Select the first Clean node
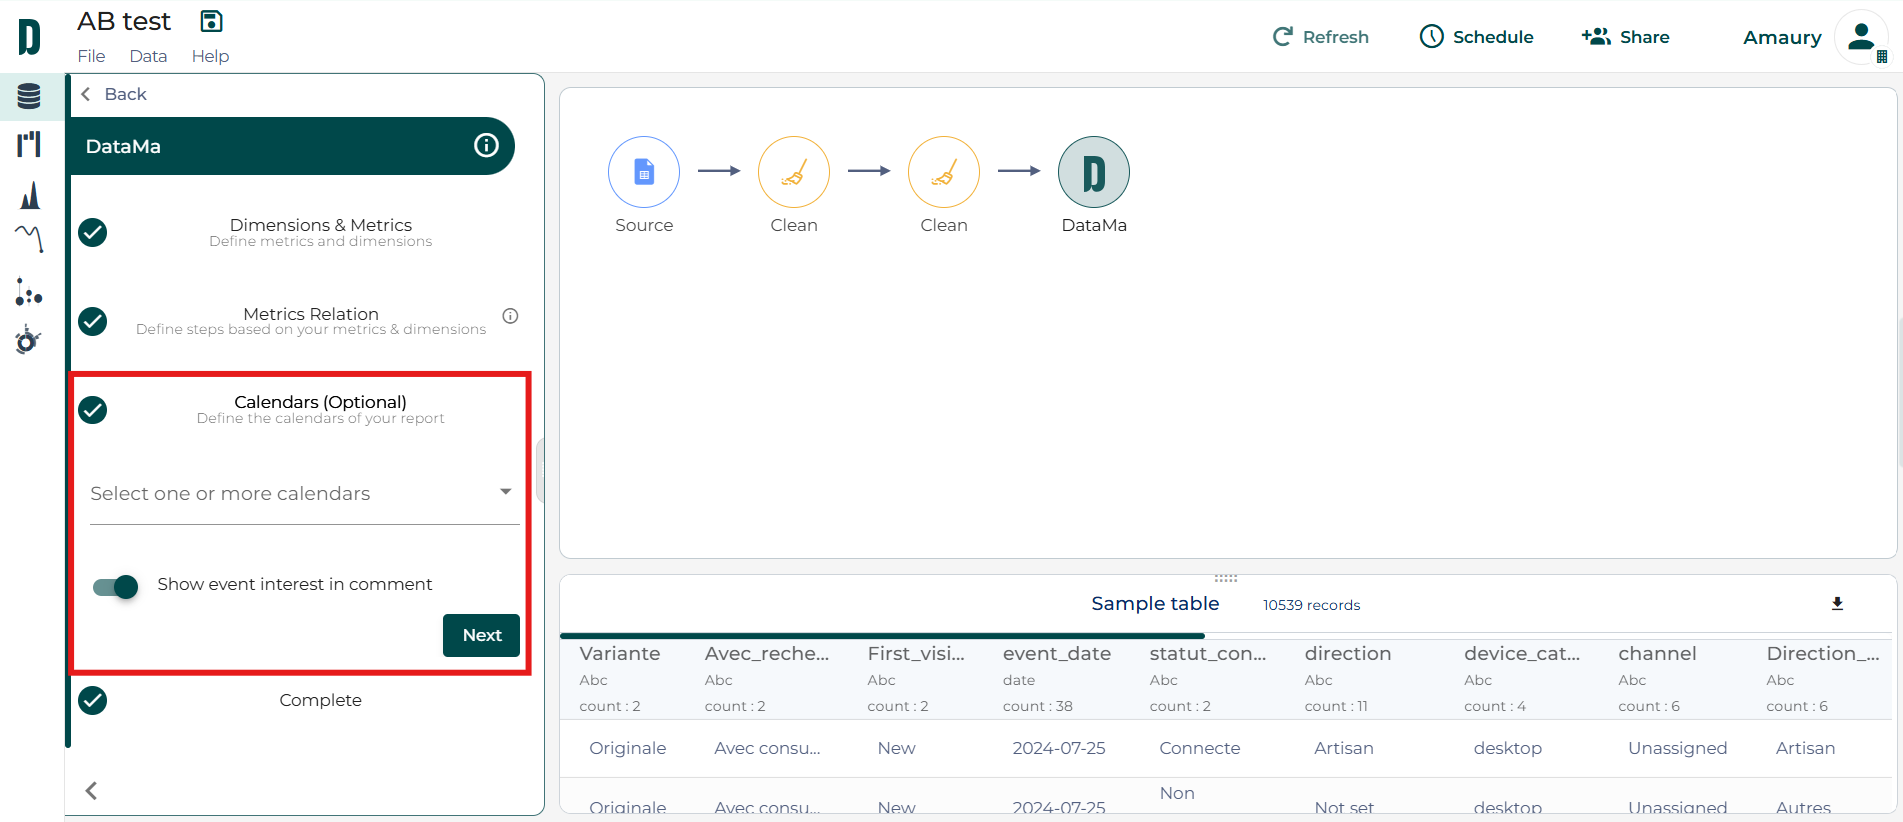The height and width of the screenshot is (822, 1903). 794,172
